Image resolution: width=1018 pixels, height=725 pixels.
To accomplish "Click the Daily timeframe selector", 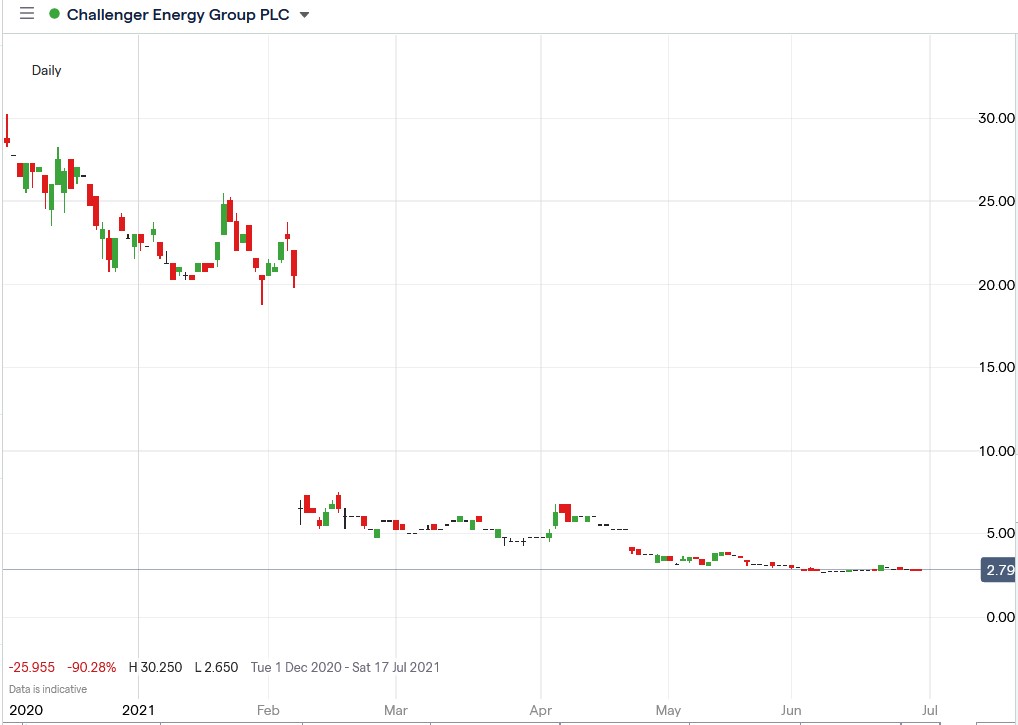I will (46, 70).
